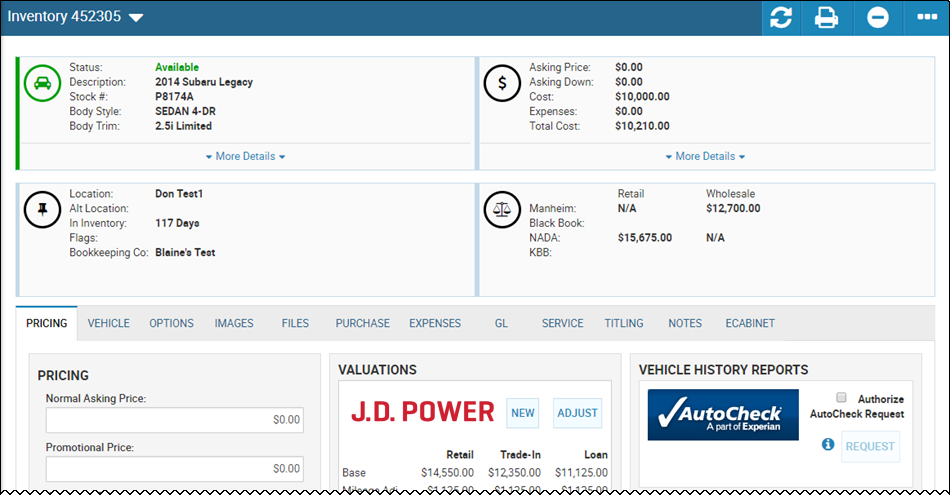Image resolution: width=950 pixels, height=496 pixels.
Task: Select the GL tab
Action: (501, 323)
